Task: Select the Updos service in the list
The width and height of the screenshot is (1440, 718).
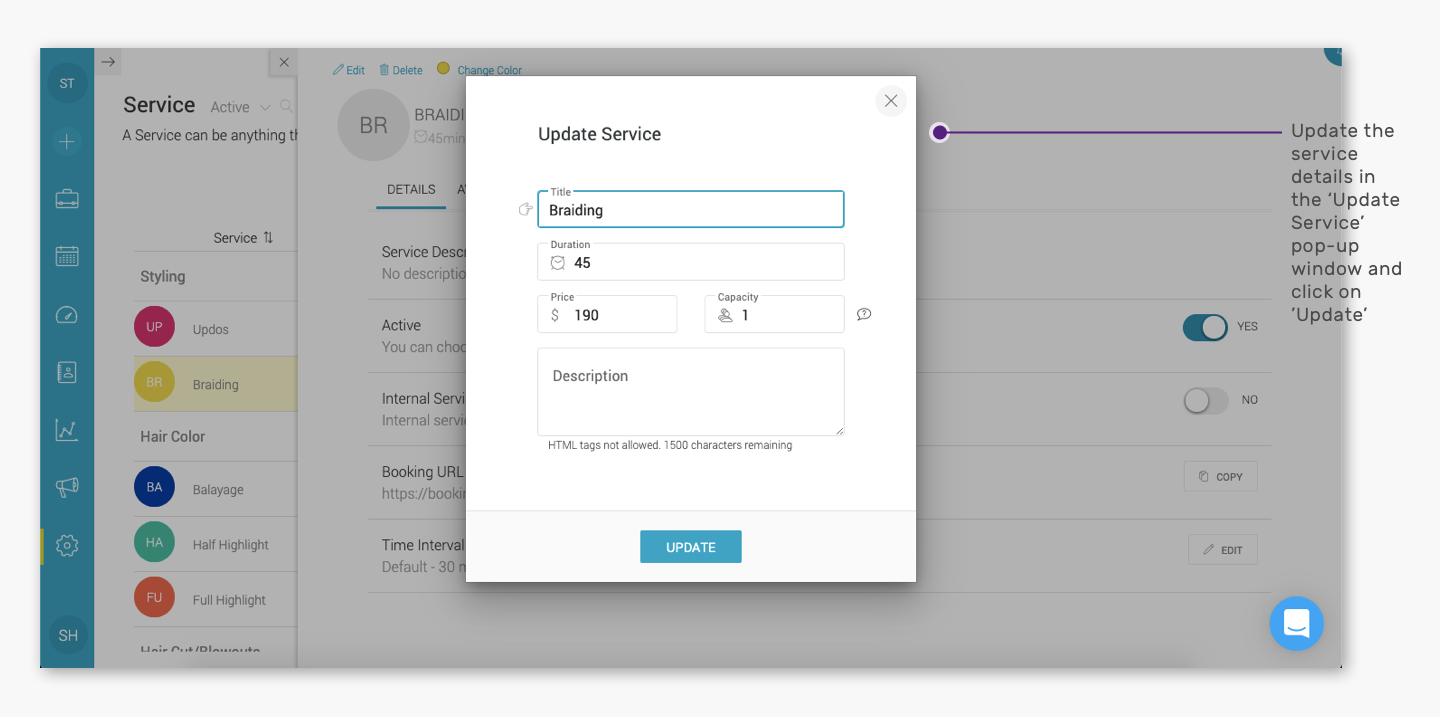Action: click(x=215, y=329)
